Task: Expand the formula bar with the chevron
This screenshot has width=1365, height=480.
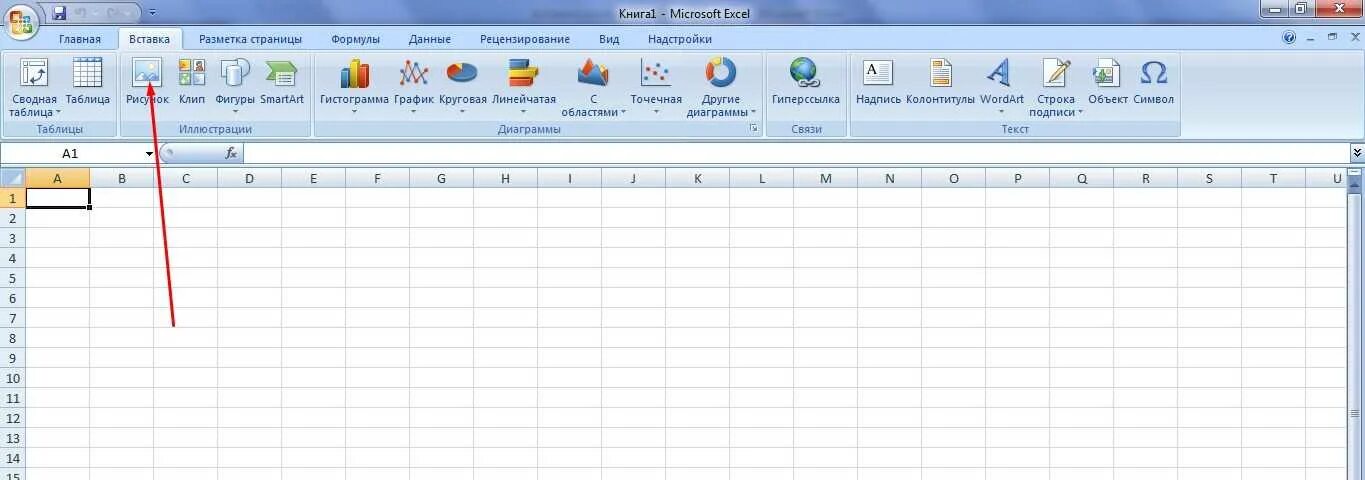Action: point(1357,153)
